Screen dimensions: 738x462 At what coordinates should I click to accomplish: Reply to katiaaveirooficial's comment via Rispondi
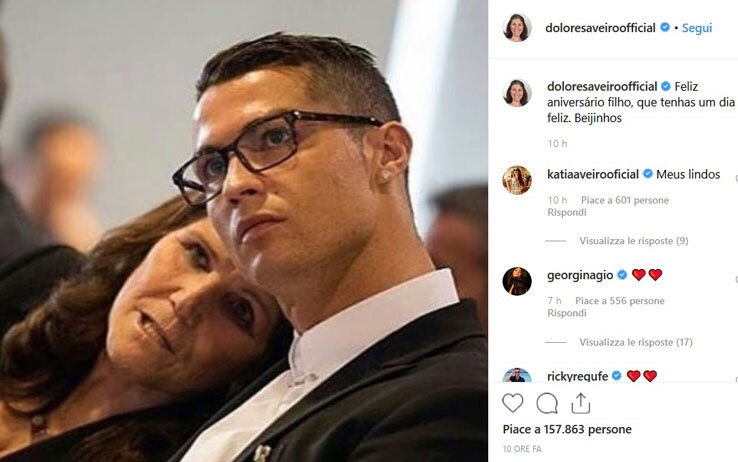pos(567,212)
